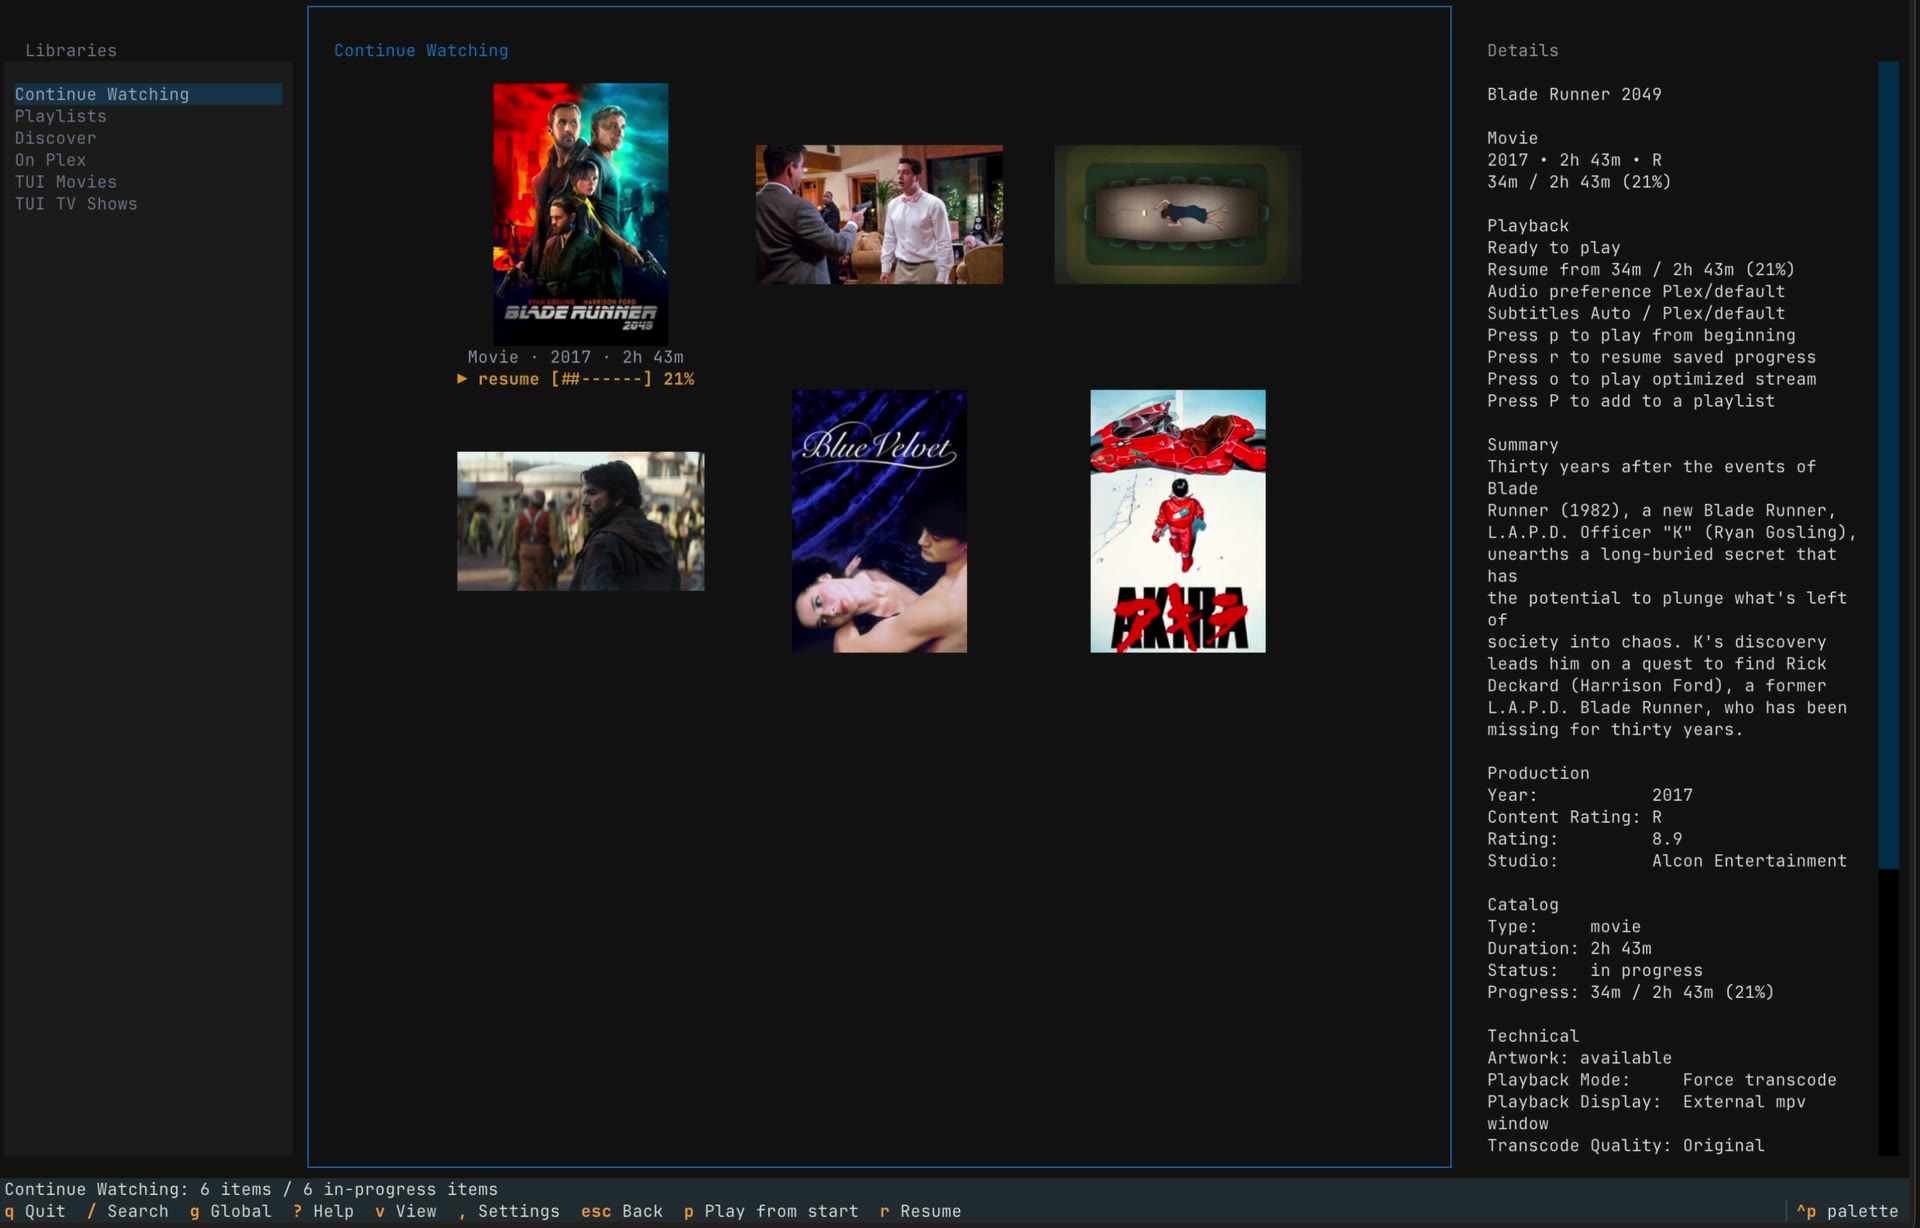Click Quit in the footer
This screenshot has width=1920, height=1228.
click(x=35, y=1211)
